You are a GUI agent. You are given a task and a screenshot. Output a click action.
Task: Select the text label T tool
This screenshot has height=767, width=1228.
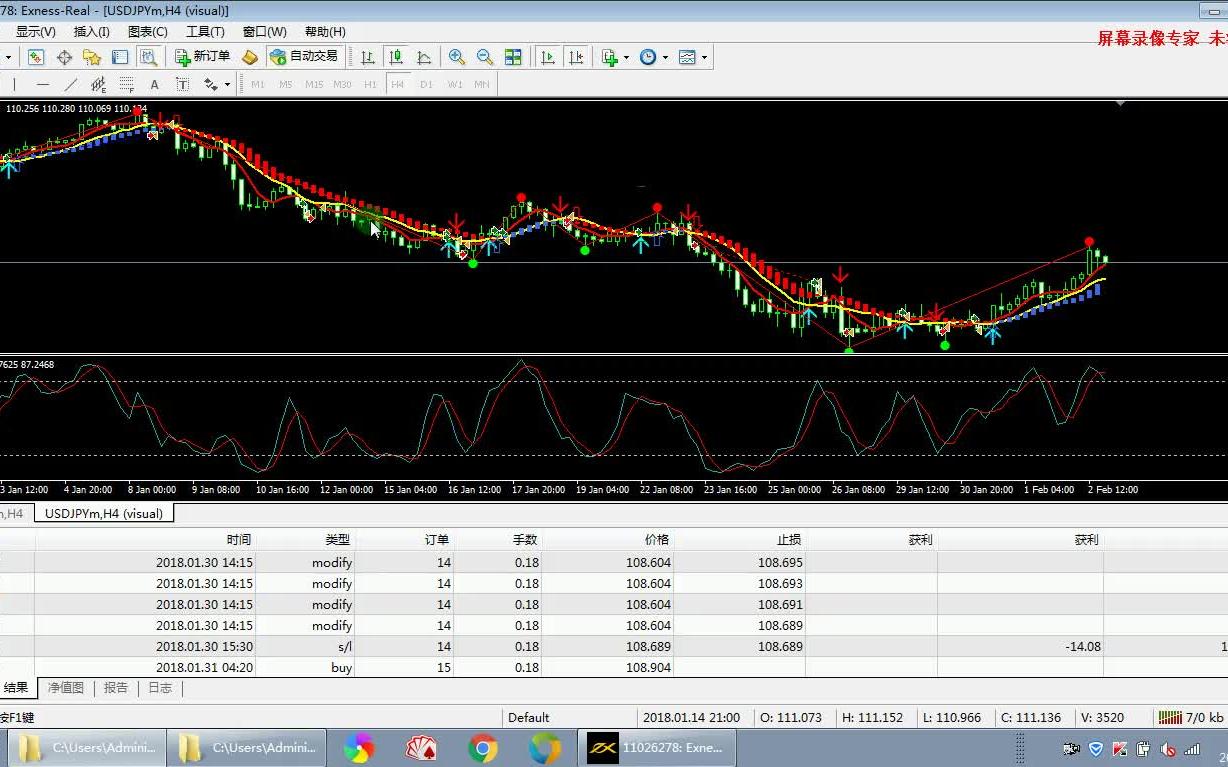pyautogui.click(x=182, y=84)
